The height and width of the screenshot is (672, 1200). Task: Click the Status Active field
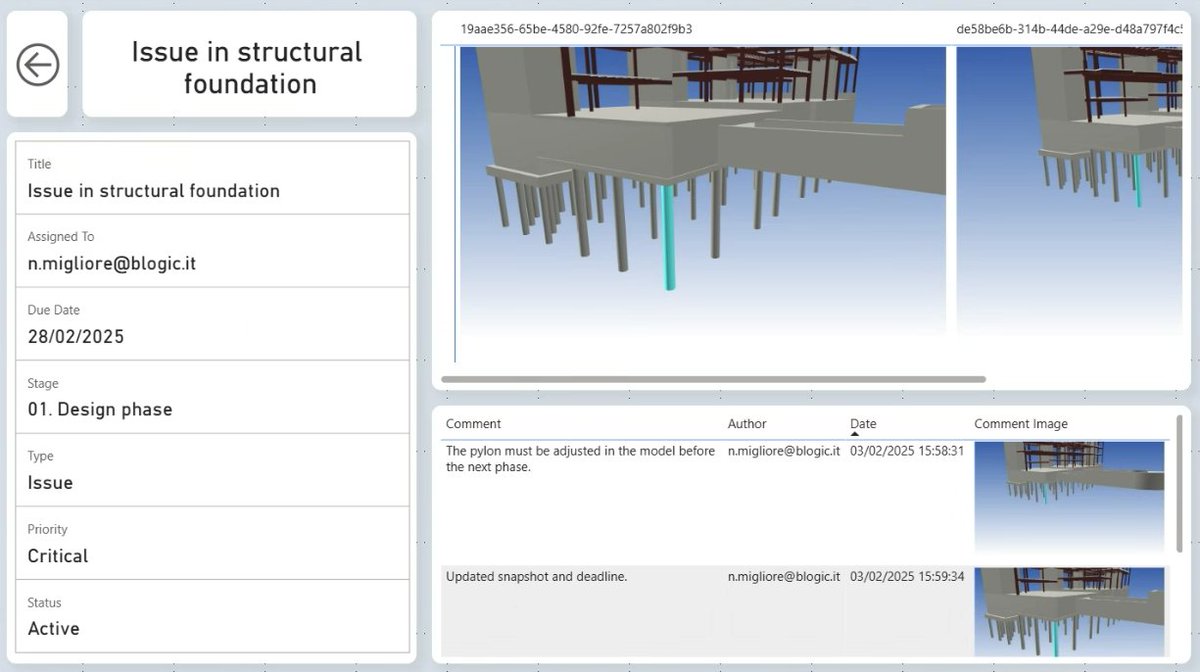tap(213, 616)
